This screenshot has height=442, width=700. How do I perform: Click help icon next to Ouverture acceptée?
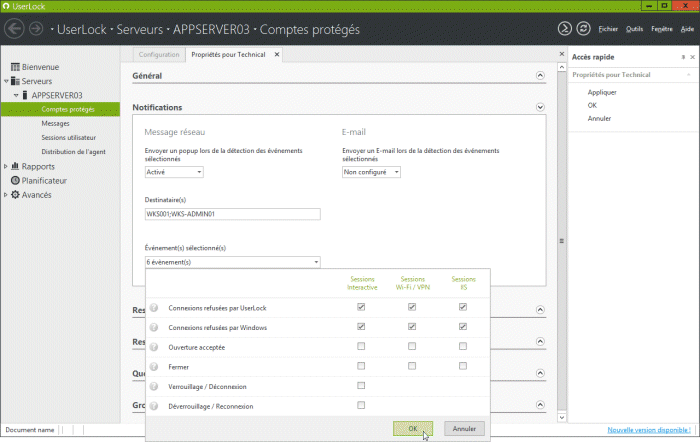tap(154, 347)
